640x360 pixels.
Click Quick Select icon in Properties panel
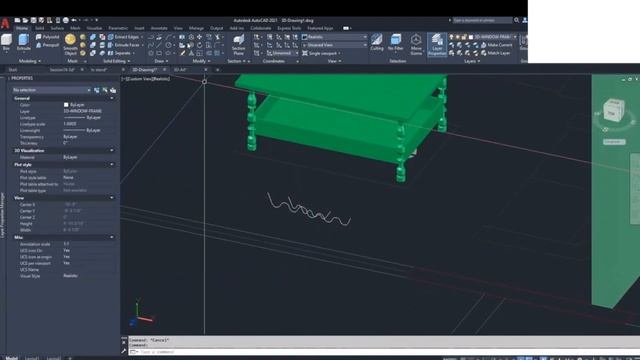coord(97,90)
